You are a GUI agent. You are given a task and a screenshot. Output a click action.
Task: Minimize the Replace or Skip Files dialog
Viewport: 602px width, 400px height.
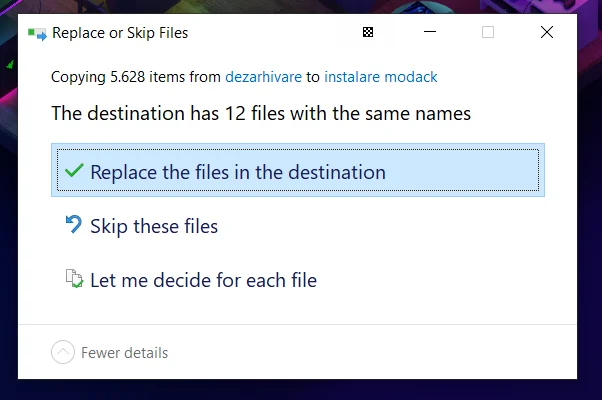pos(430,32)
